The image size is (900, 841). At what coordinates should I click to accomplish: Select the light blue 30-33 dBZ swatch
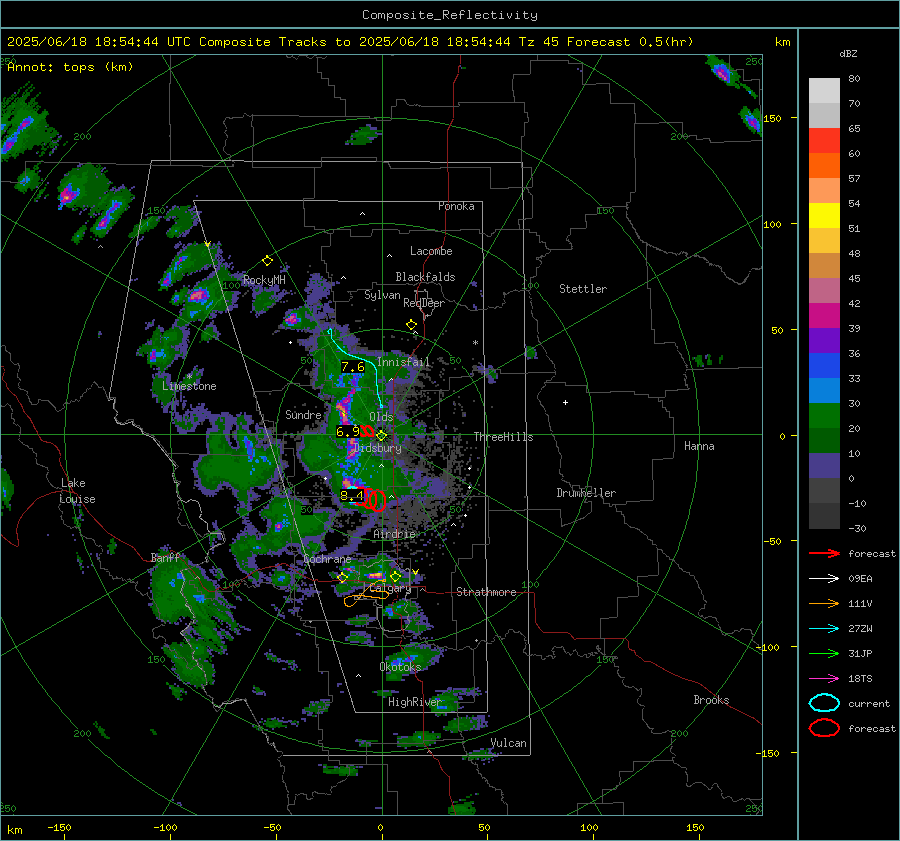824,391
